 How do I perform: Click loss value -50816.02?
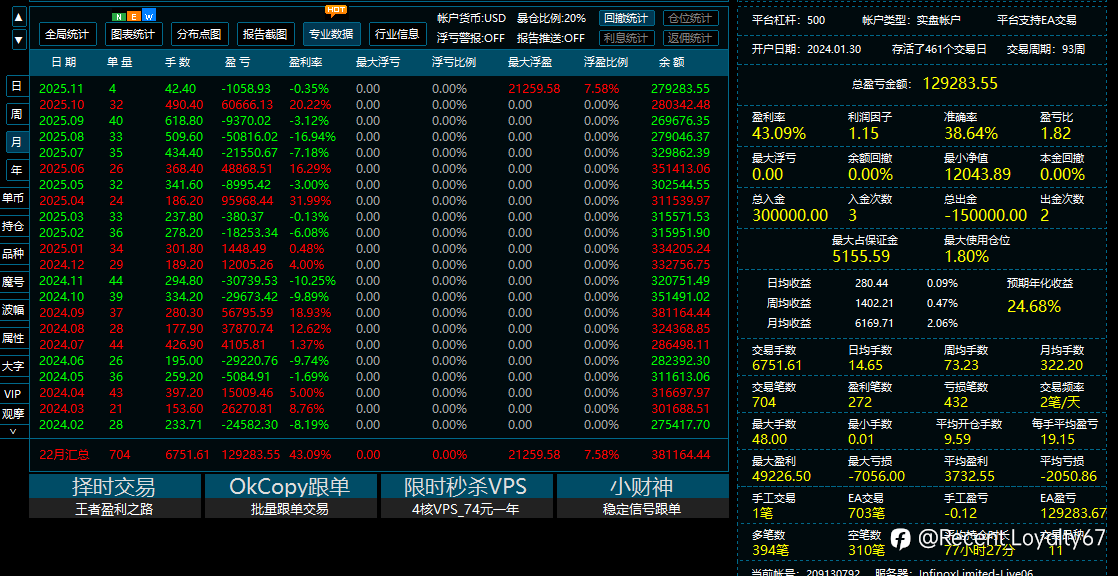coord(250,137)
